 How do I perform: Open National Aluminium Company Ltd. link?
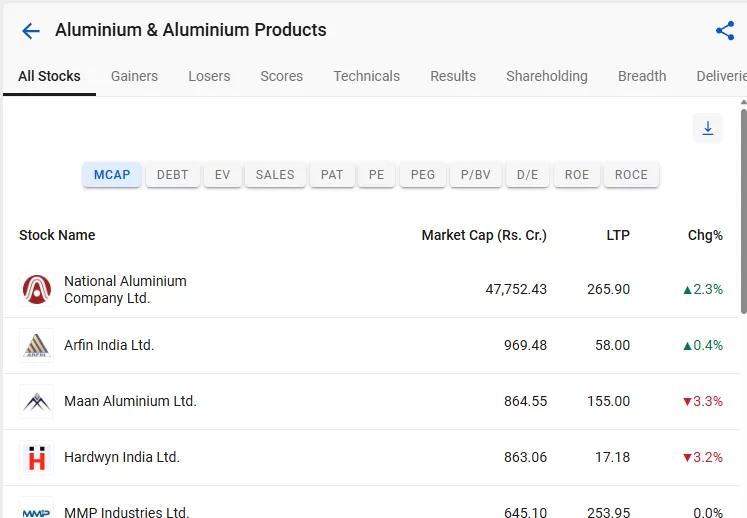point(125,289)
